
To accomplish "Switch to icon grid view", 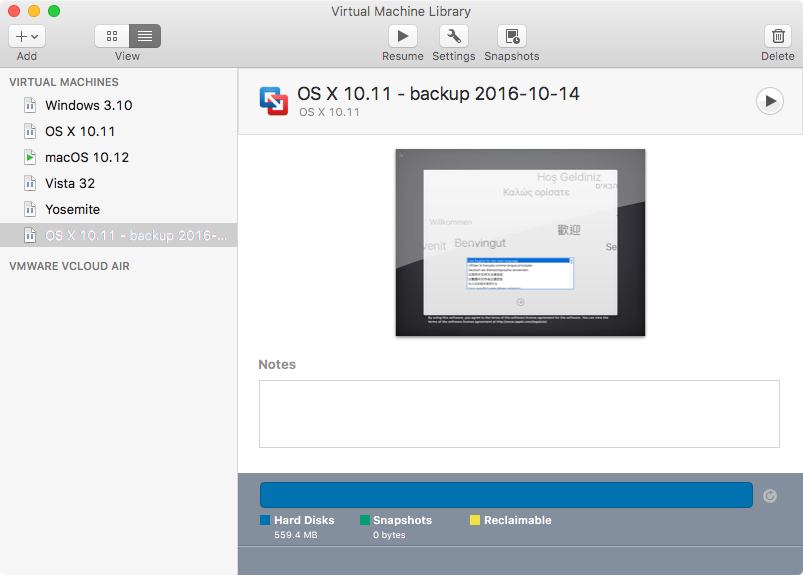I will (112, 36).
